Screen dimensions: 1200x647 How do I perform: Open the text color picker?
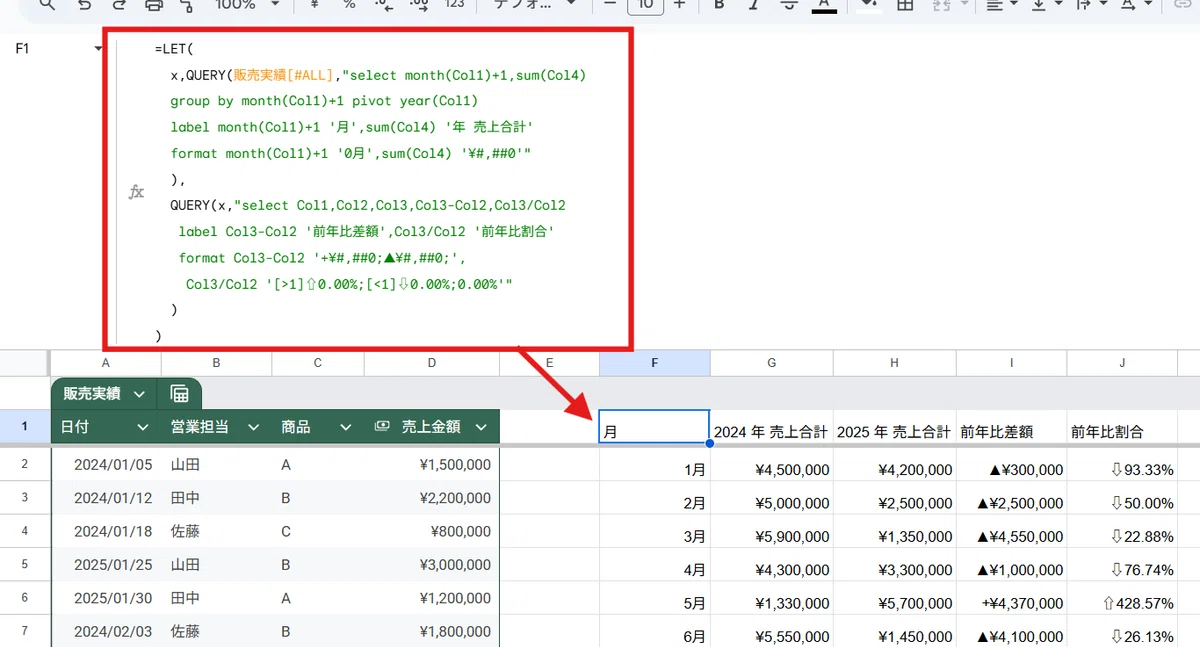point(824,5)
